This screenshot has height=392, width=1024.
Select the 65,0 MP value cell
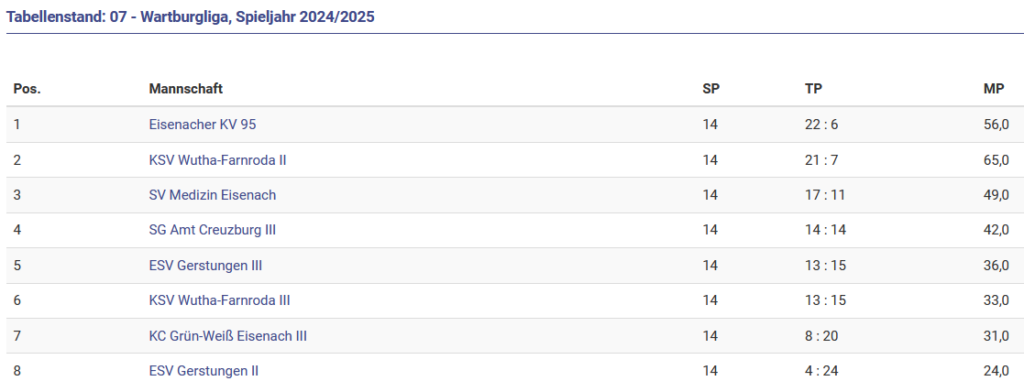pyautogui.click(x=996, y=160)
